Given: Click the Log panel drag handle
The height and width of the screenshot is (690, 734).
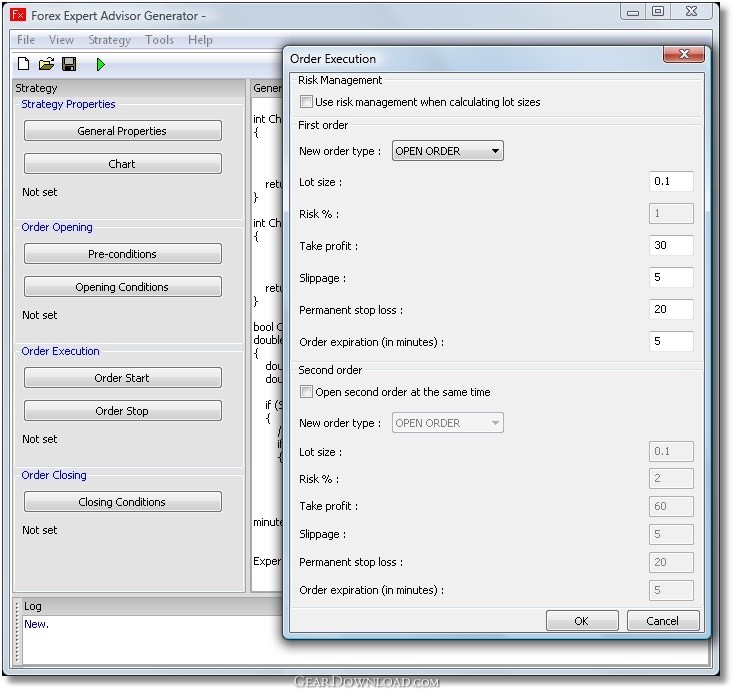Looking at the screenshot, I should point(17,631).
